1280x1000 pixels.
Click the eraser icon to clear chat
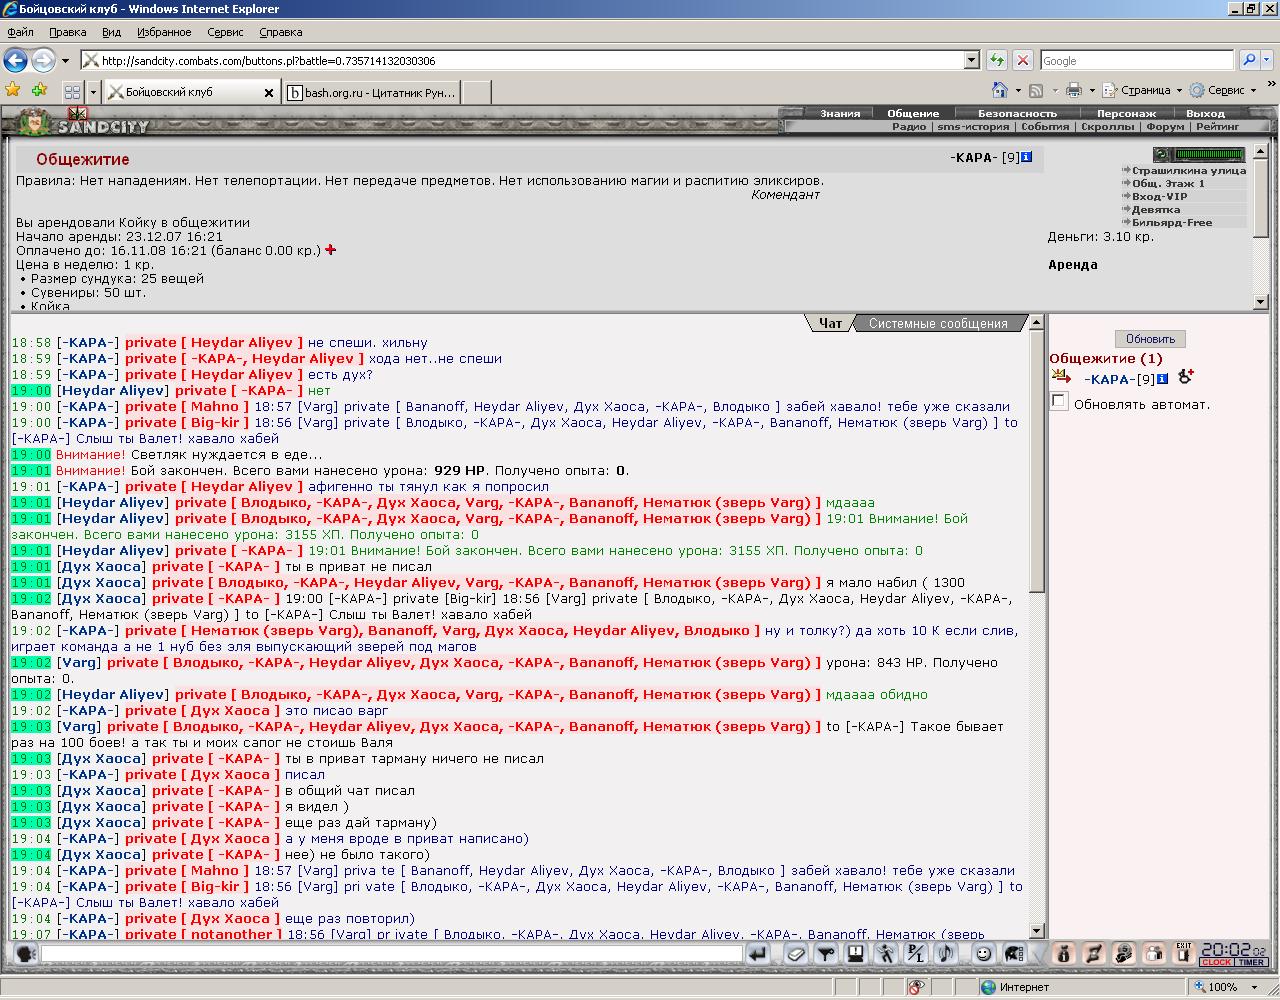(795, 954)
